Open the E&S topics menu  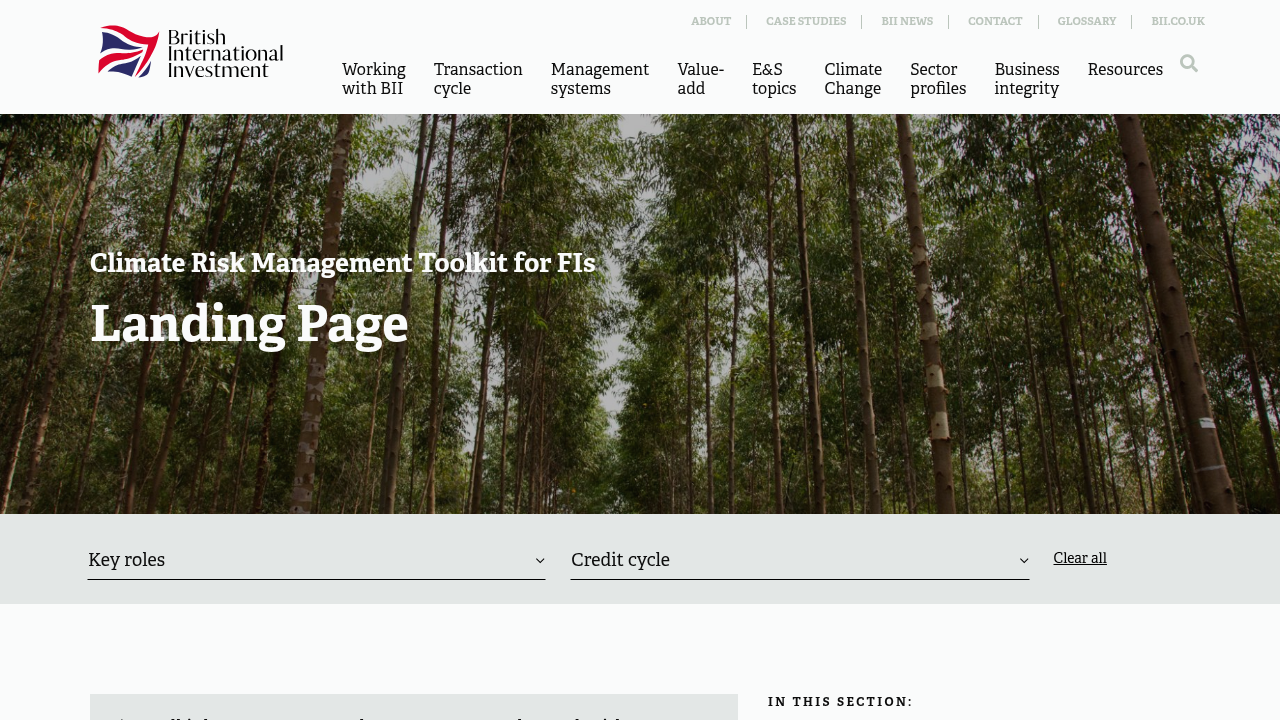pos(774,79)
